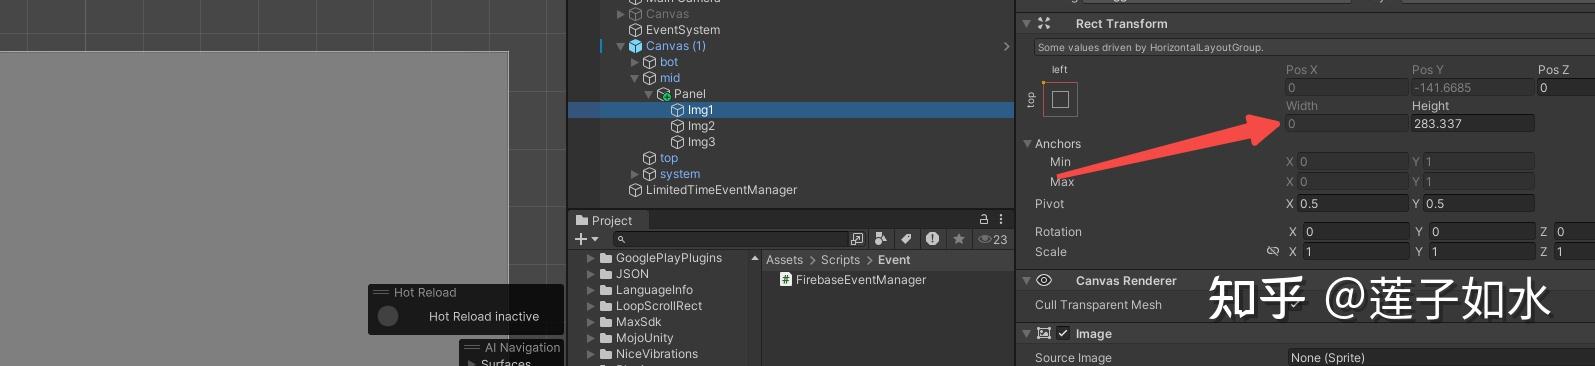Screen dimensions: 1595x366
Task: Collapse the Canvas Renderer component
Action: [x=1027, y=281]
